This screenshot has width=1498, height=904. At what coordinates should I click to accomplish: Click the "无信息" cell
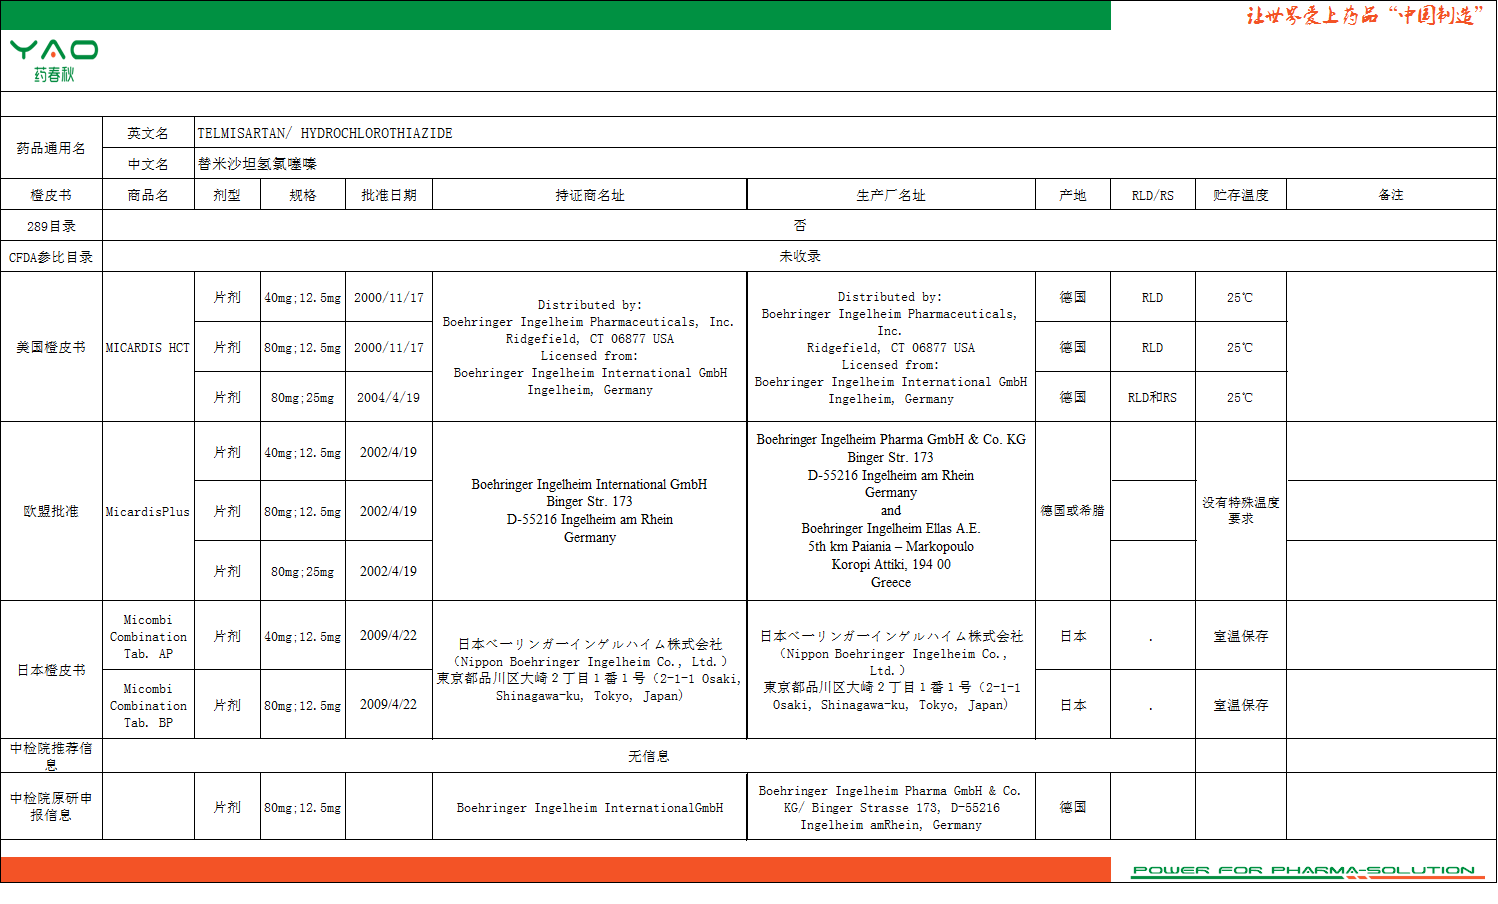click(x=649, y=756)
